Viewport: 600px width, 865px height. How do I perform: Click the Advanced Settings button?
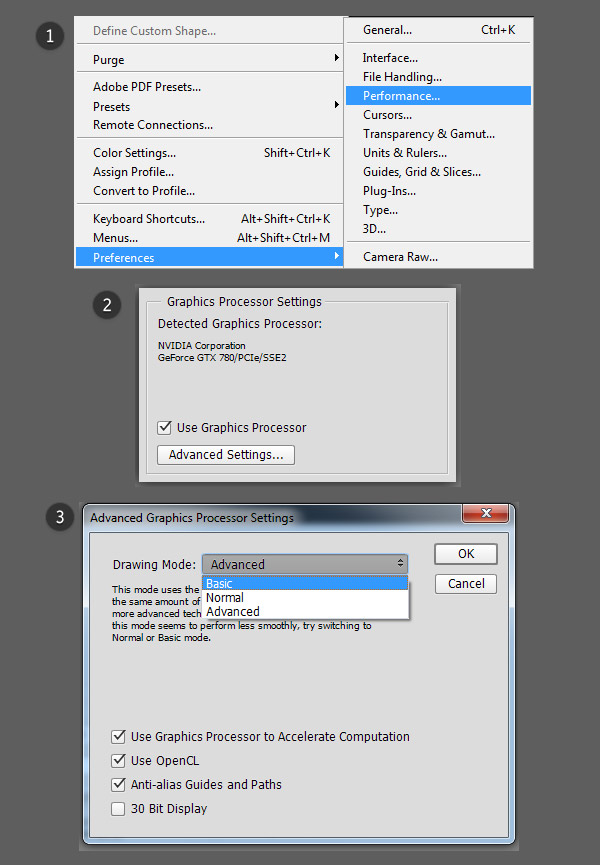pyautogui.click(x=226, y=455)
